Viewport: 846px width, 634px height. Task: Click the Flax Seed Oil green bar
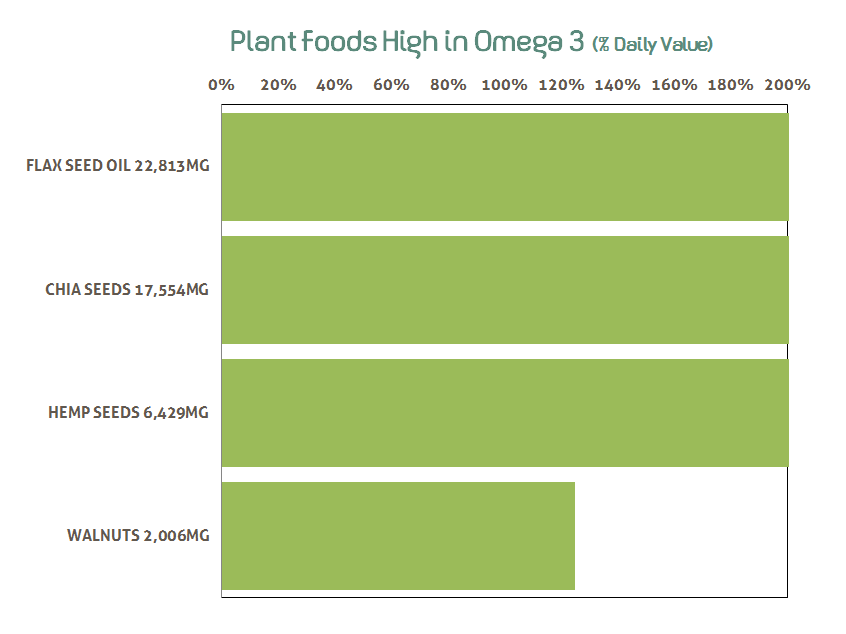coord(504,167)
